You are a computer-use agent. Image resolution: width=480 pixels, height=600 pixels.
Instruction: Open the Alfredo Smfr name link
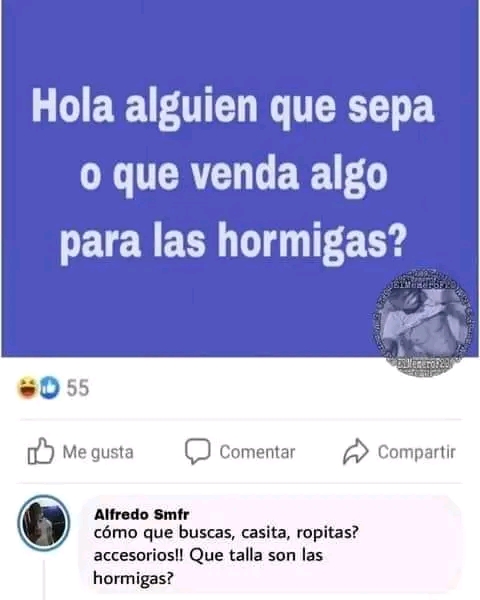(142, 514)
